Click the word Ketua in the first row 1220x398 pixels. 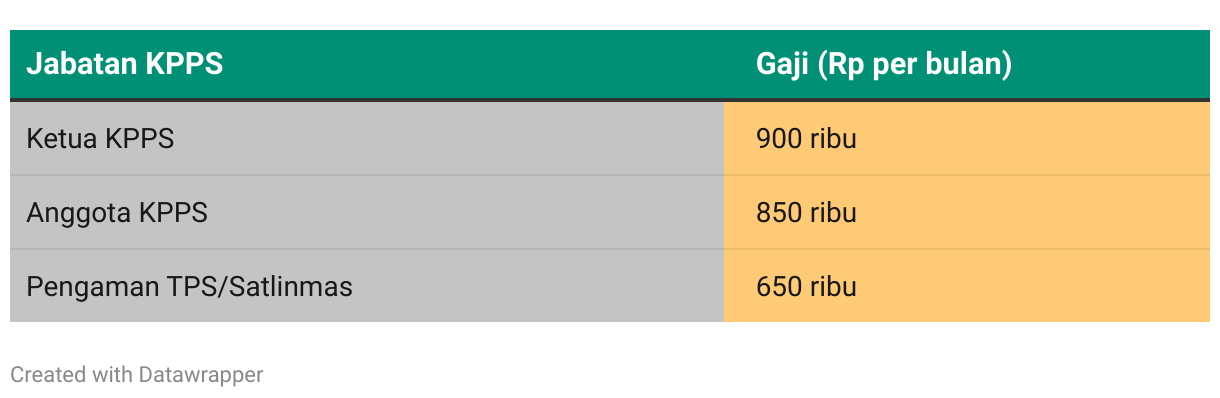point(62,138)
